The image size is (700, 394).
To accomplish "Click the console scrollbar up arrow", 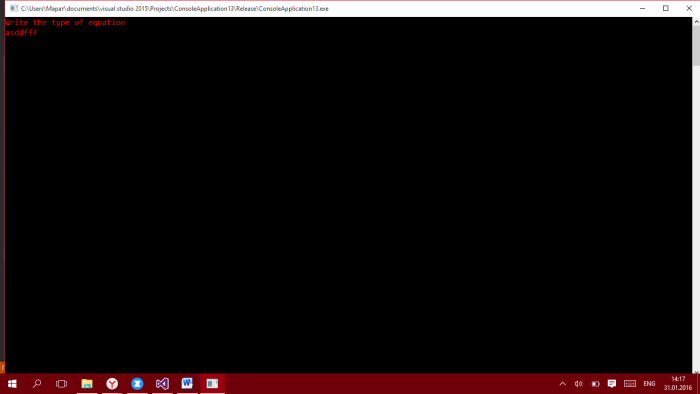I will click(x=696, y=21).
